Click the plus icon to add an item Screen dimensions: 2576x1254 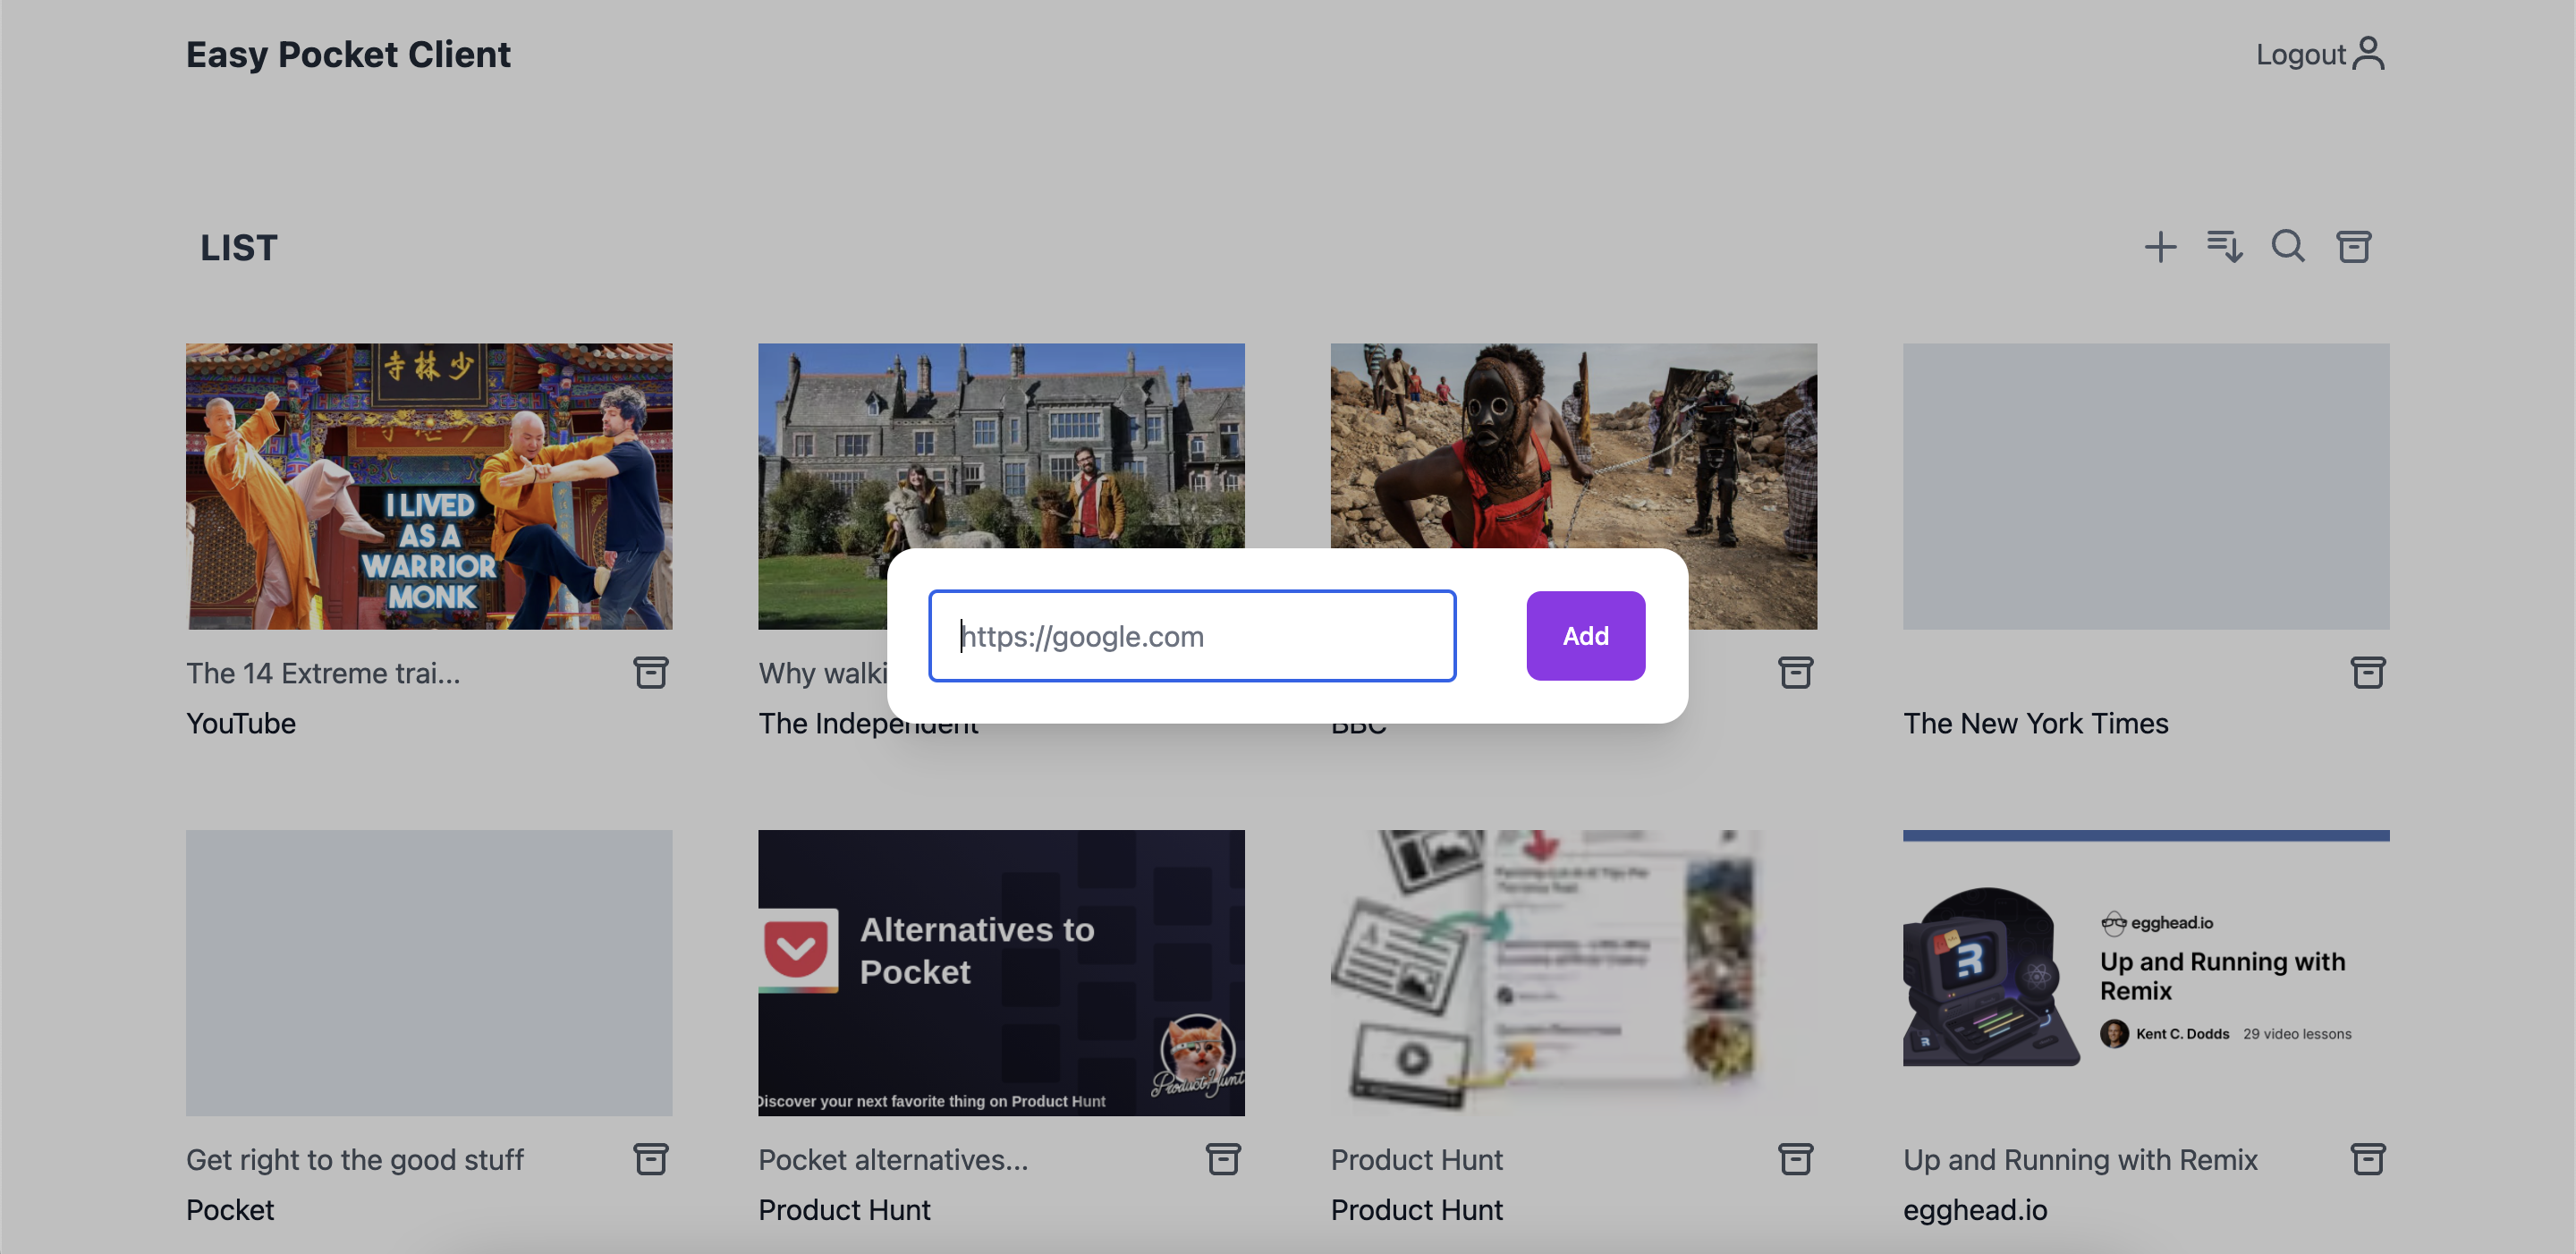point(2160,247)
